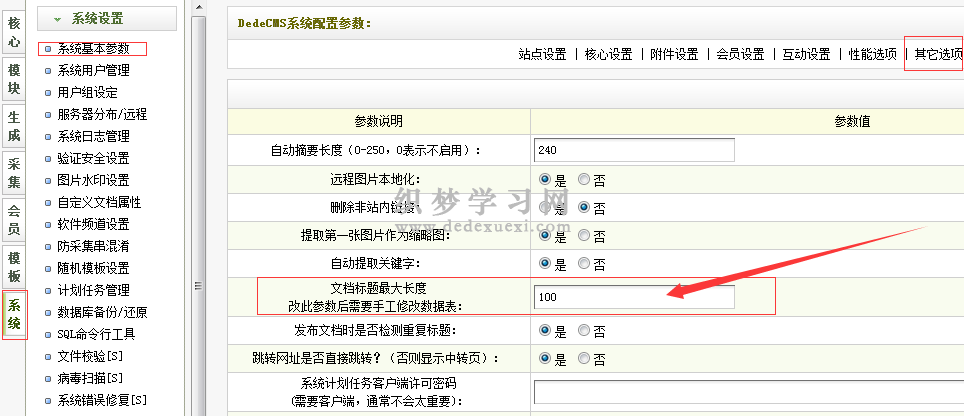Select 否 for 删除非站内链接
The width and height of the screenshot is (964, 416).
(583, 208)
